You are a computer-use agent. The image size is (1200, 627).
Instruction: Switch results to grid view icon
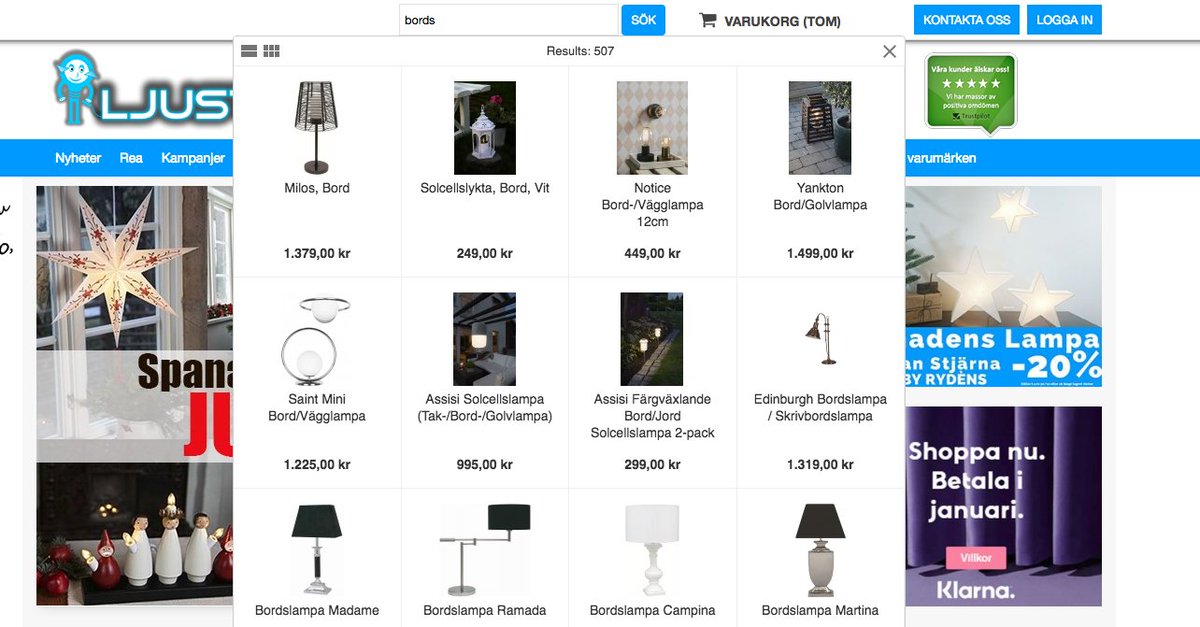(271, 51)
